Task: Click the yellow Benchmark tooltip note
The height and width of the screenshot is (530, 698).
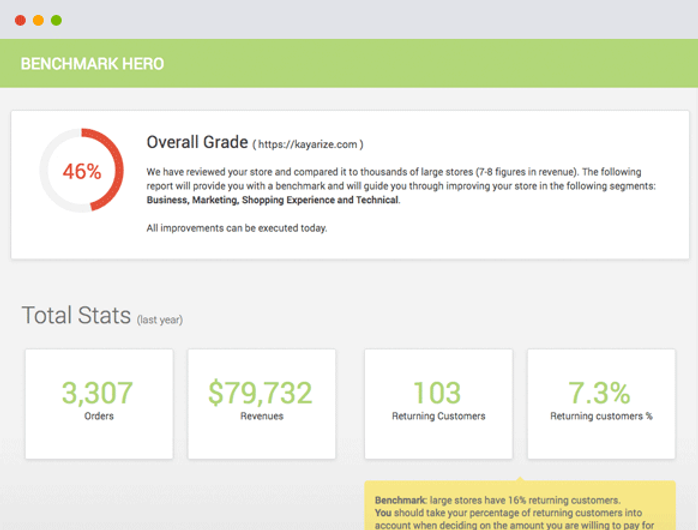Action: click(520, 506)
